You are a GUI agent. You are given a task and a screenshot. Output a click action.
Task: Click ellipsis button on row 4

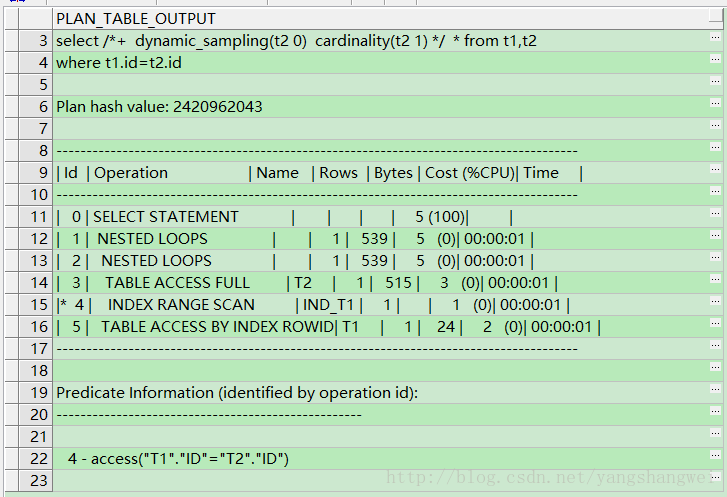point(715,62)
